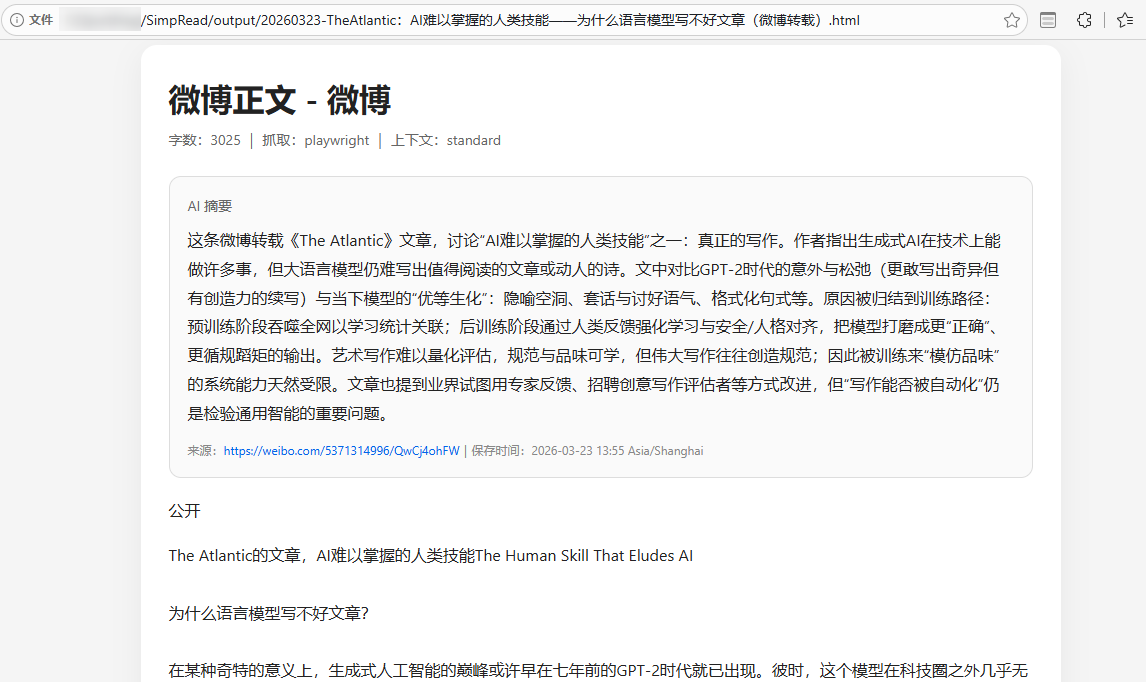The height and width of the screenshot is (682, 1146).
Task: Open the Extensions puzzle piece menu
Action: tap(1084, 20)
